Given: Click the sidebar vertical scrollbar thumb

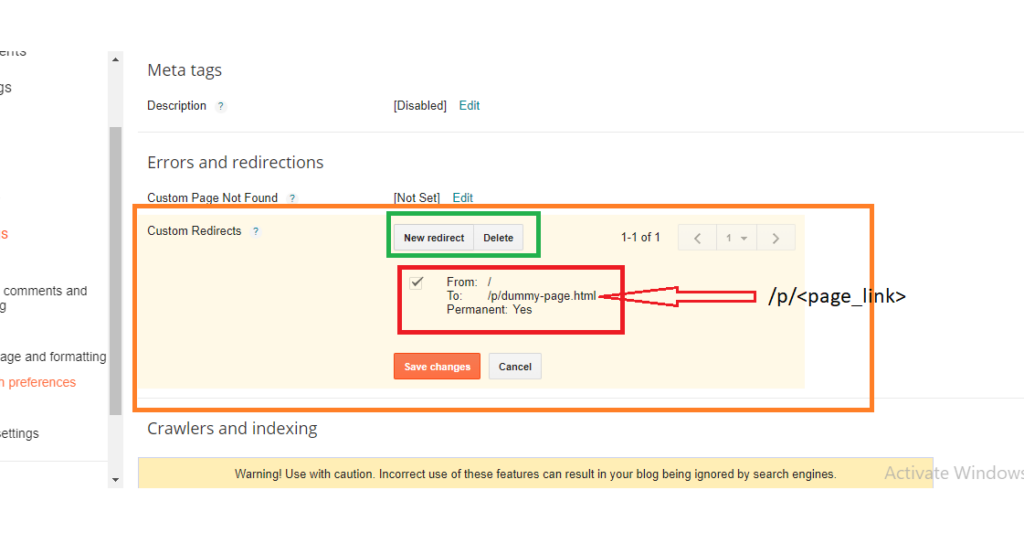Looking at the screenshot, I should pyautogui.click(x=115, y=270).
